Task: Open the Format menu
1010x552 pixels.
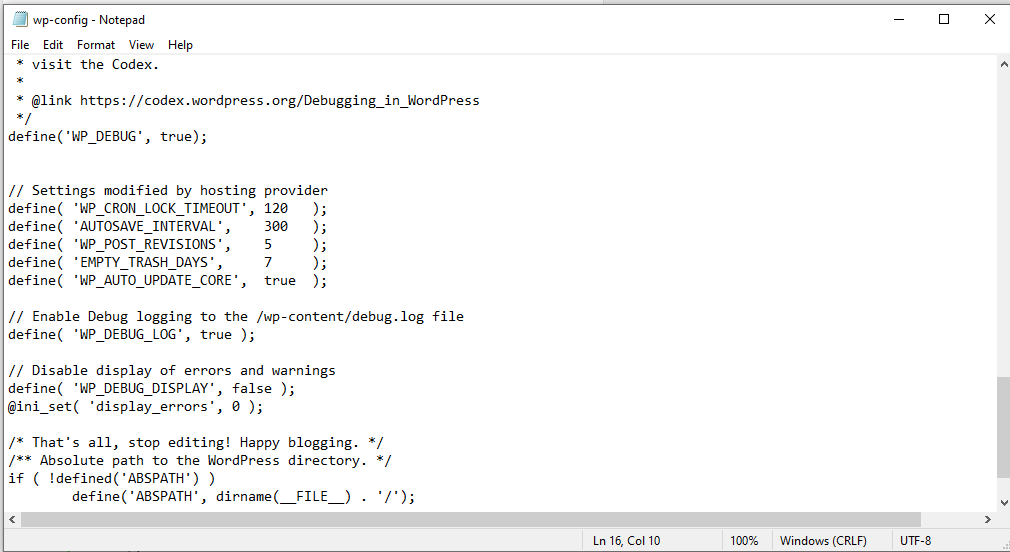Action: pyautogui.click(x=95, y=44)
